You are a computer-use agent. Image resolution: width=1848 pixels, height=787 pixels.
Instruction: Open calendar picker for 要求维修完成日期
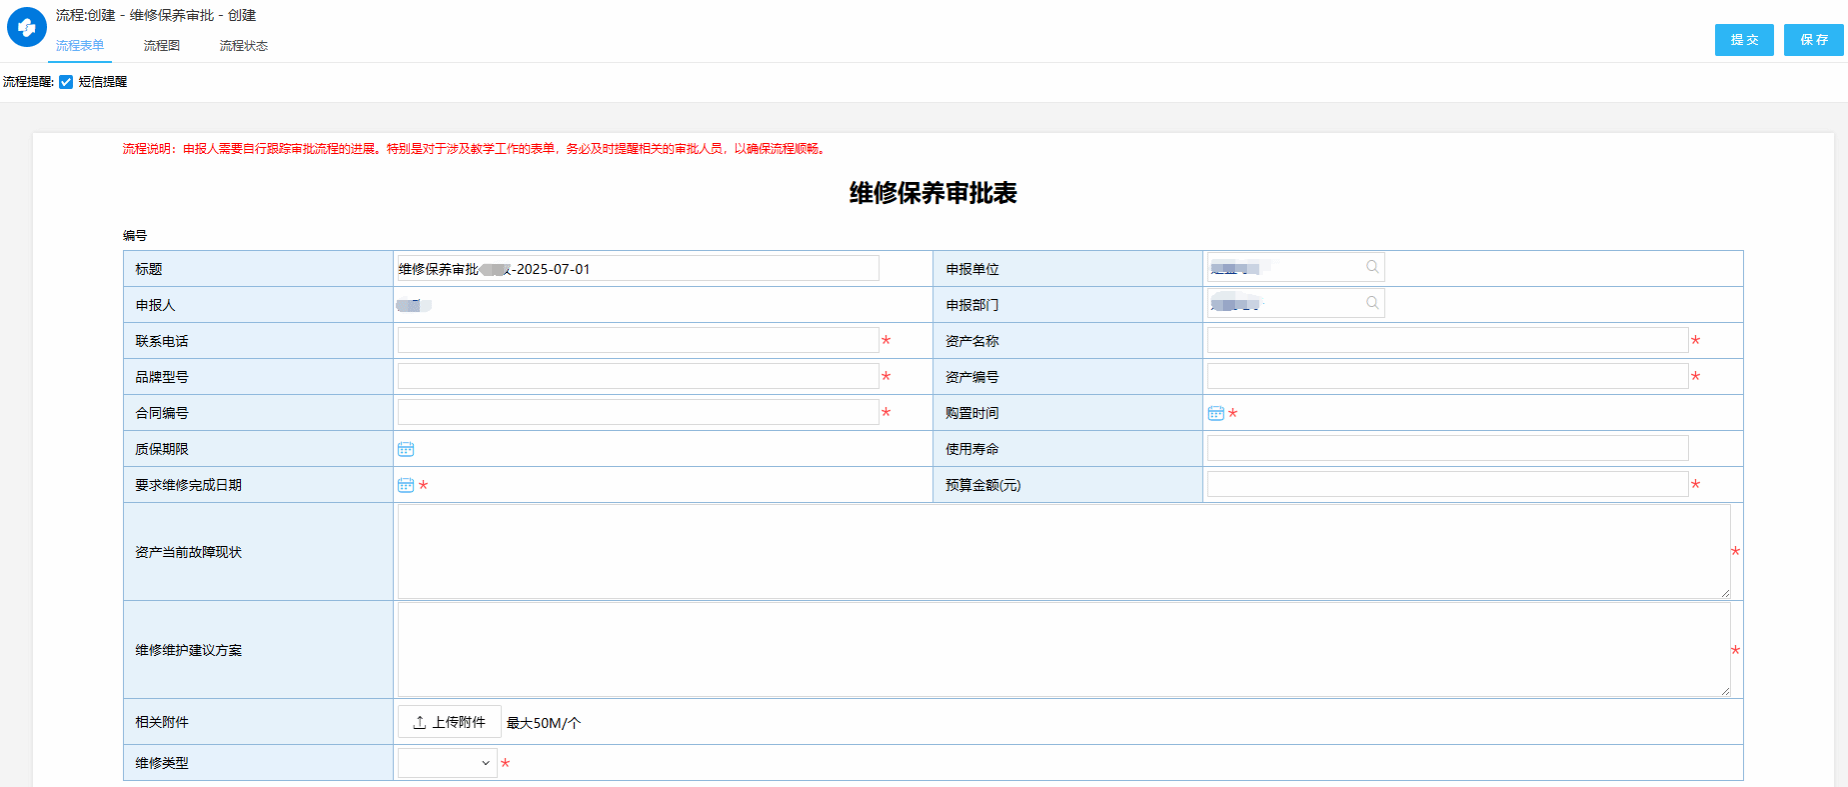click(406, 485)
